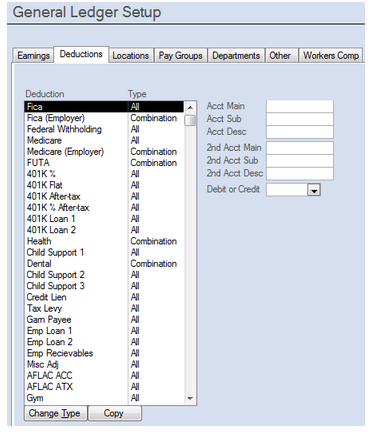Image resolution: width=370 pixels, height=432 pixels.
Task: Click the 2nd Acct Main field
Action: pyautogui.click(x=299, y=148)
